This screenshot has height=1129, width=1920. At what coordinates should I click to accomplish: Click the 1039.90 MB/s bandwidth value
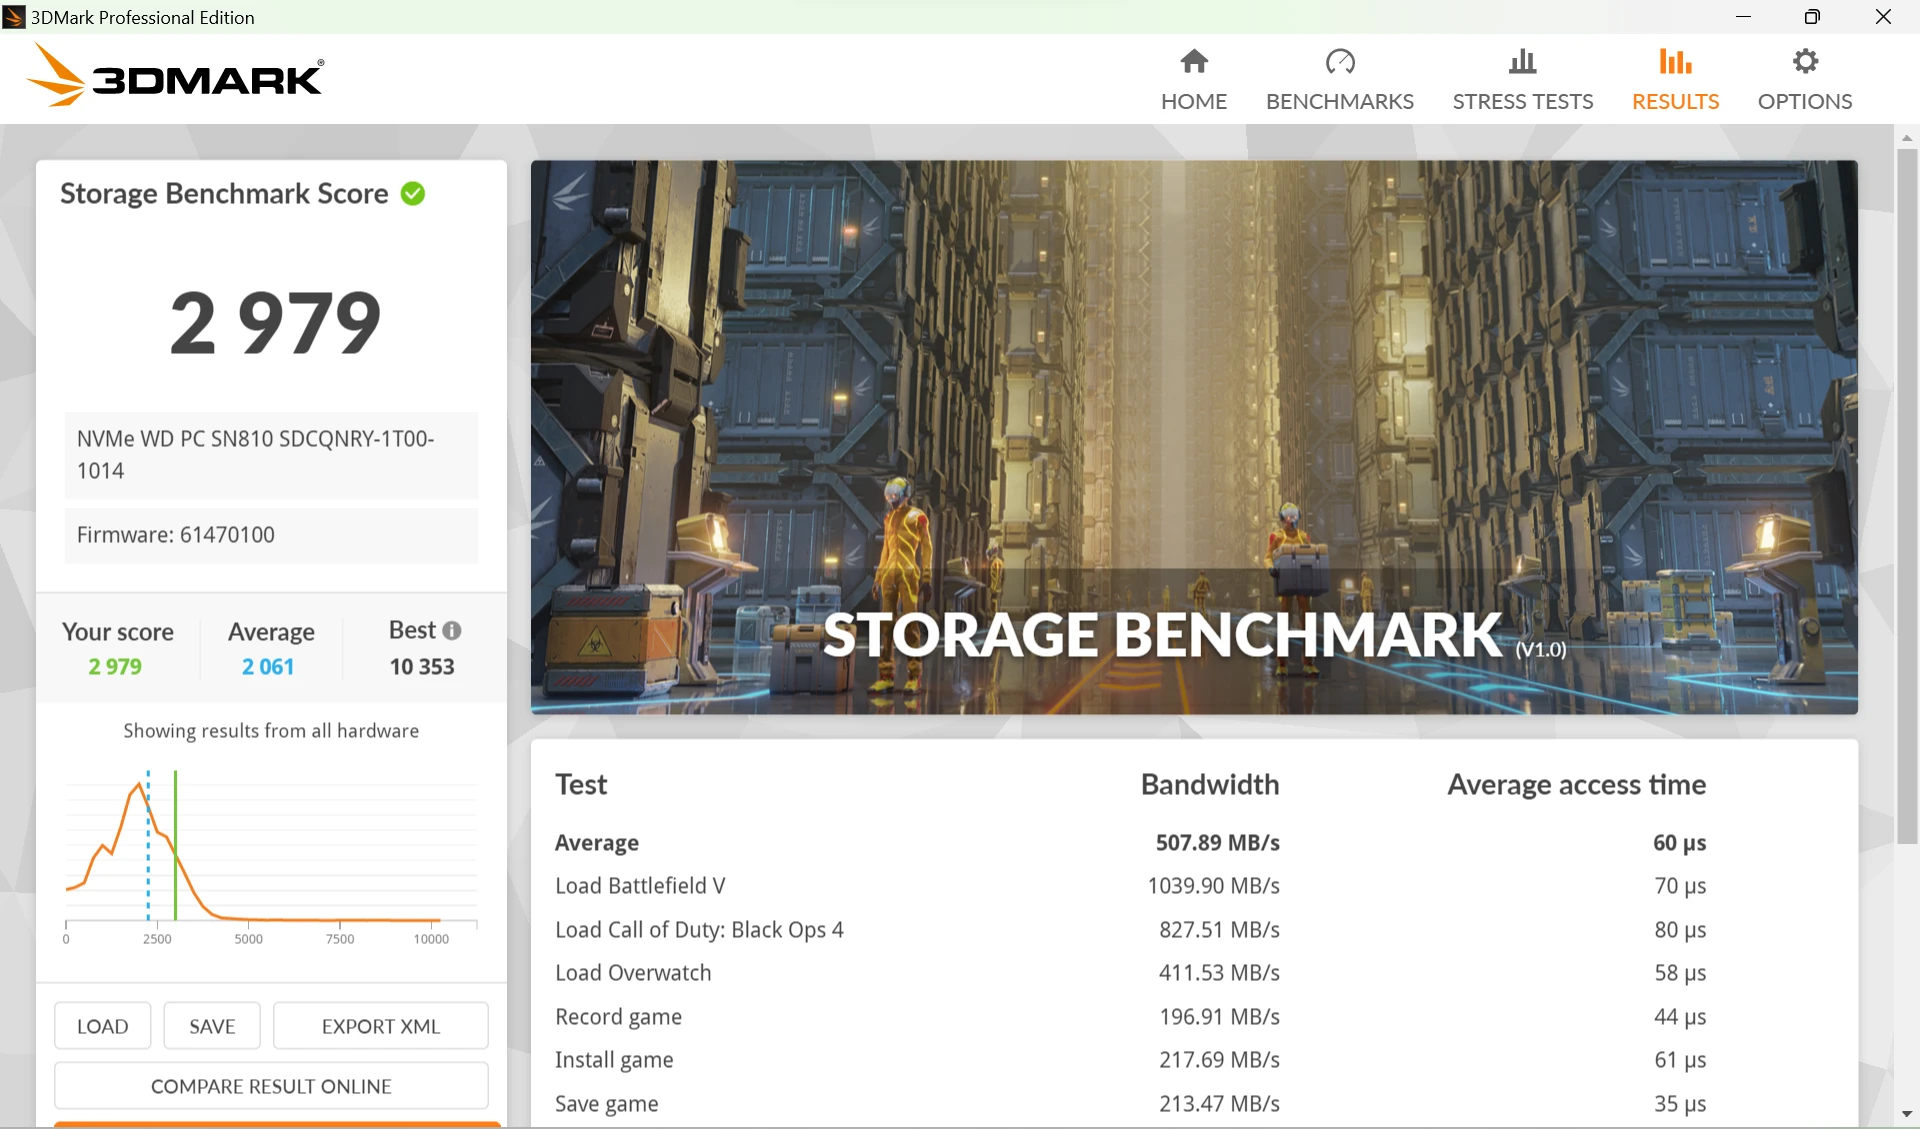tap(1213, 886)
